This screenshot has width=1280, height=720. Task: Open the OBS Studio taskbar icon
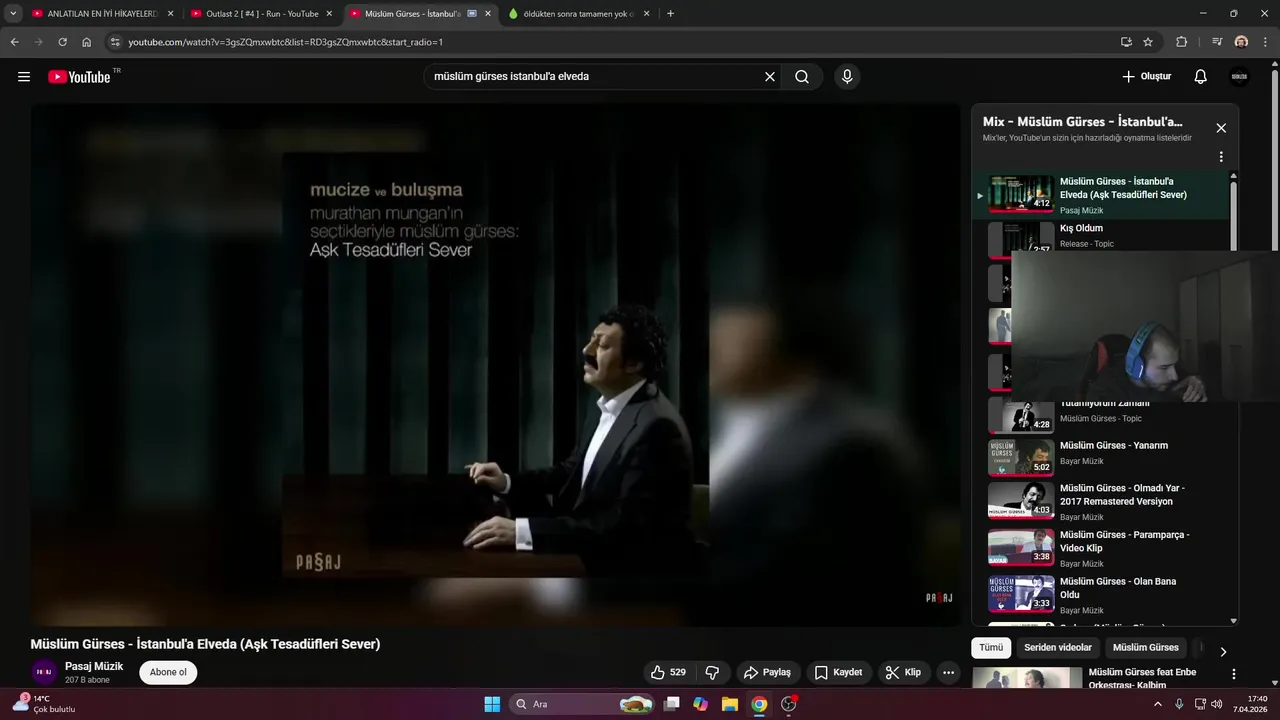(x=789, y=704)
